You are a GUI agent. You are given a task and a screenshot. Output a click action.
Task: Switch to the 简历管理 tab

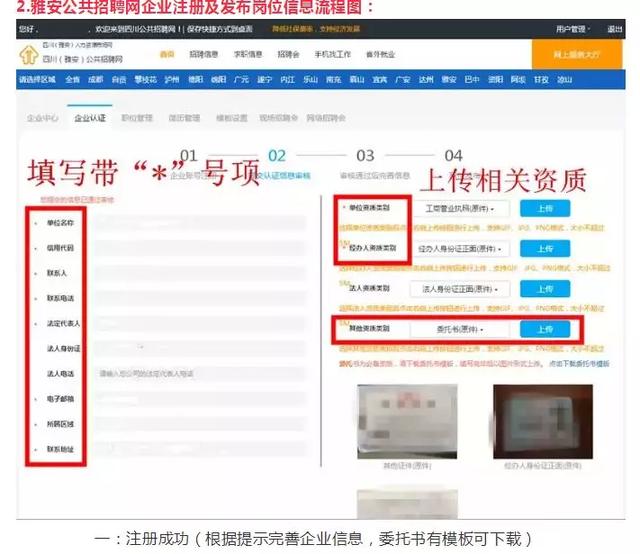click(x=184, y=118)
